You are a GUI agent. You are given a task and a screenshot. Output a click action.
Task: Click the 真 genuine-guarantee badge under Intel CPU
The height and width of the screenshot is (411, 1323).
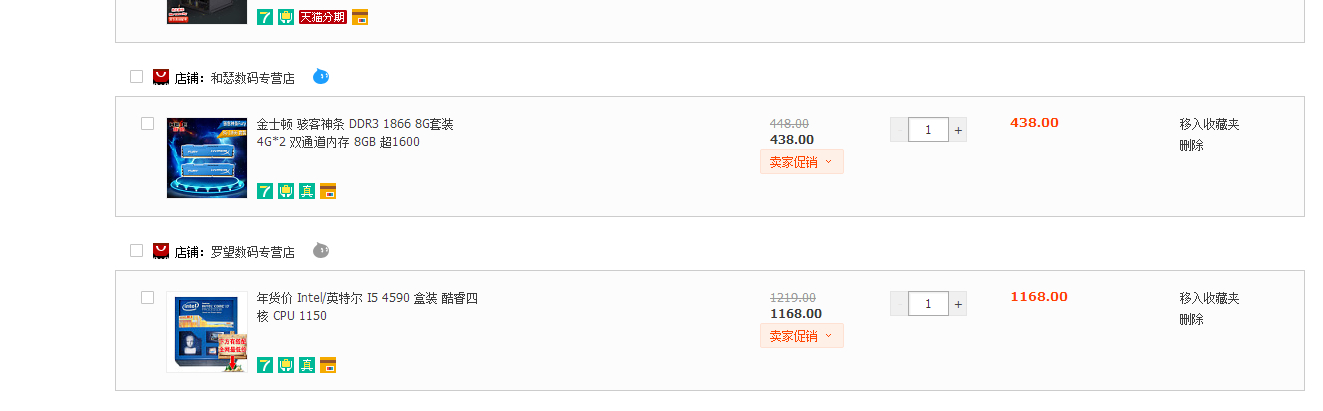coord(307,365)
